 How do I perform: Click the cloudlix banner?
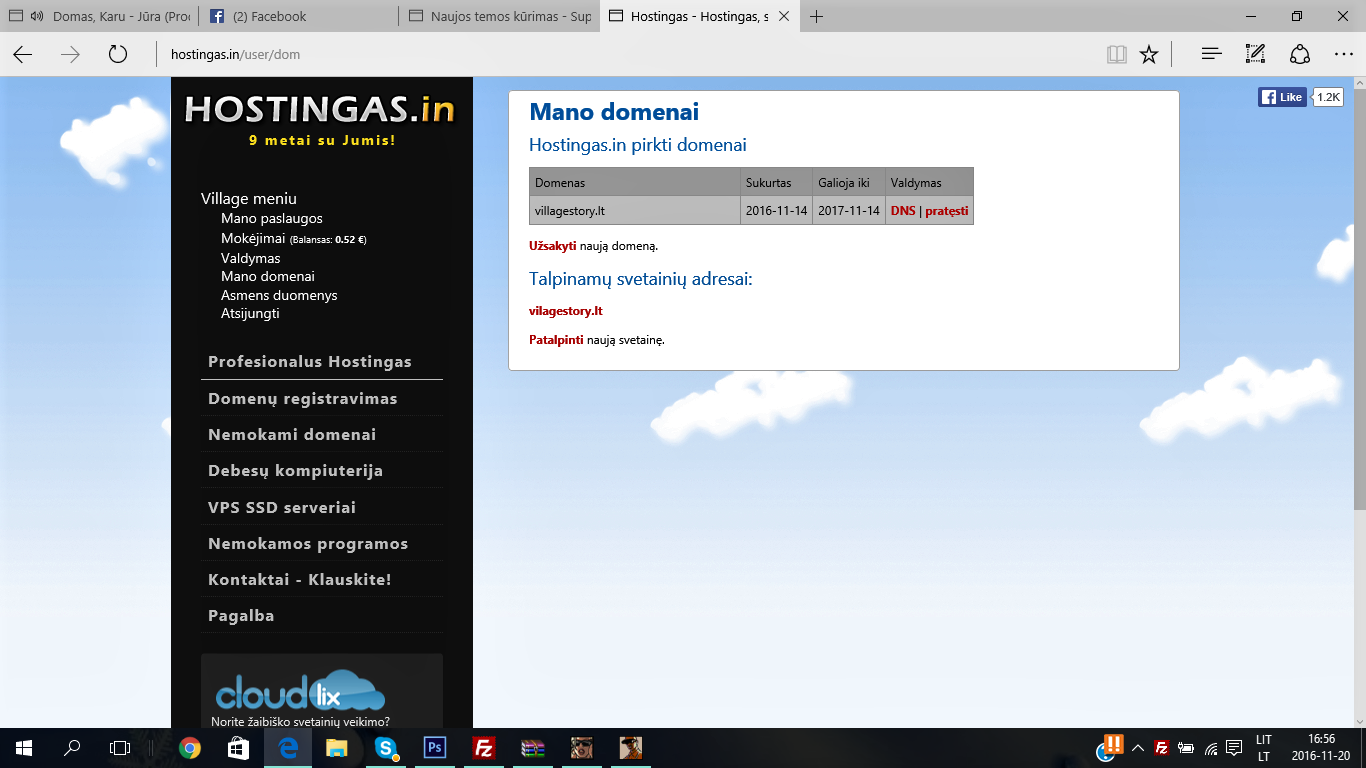pos(322,691)
